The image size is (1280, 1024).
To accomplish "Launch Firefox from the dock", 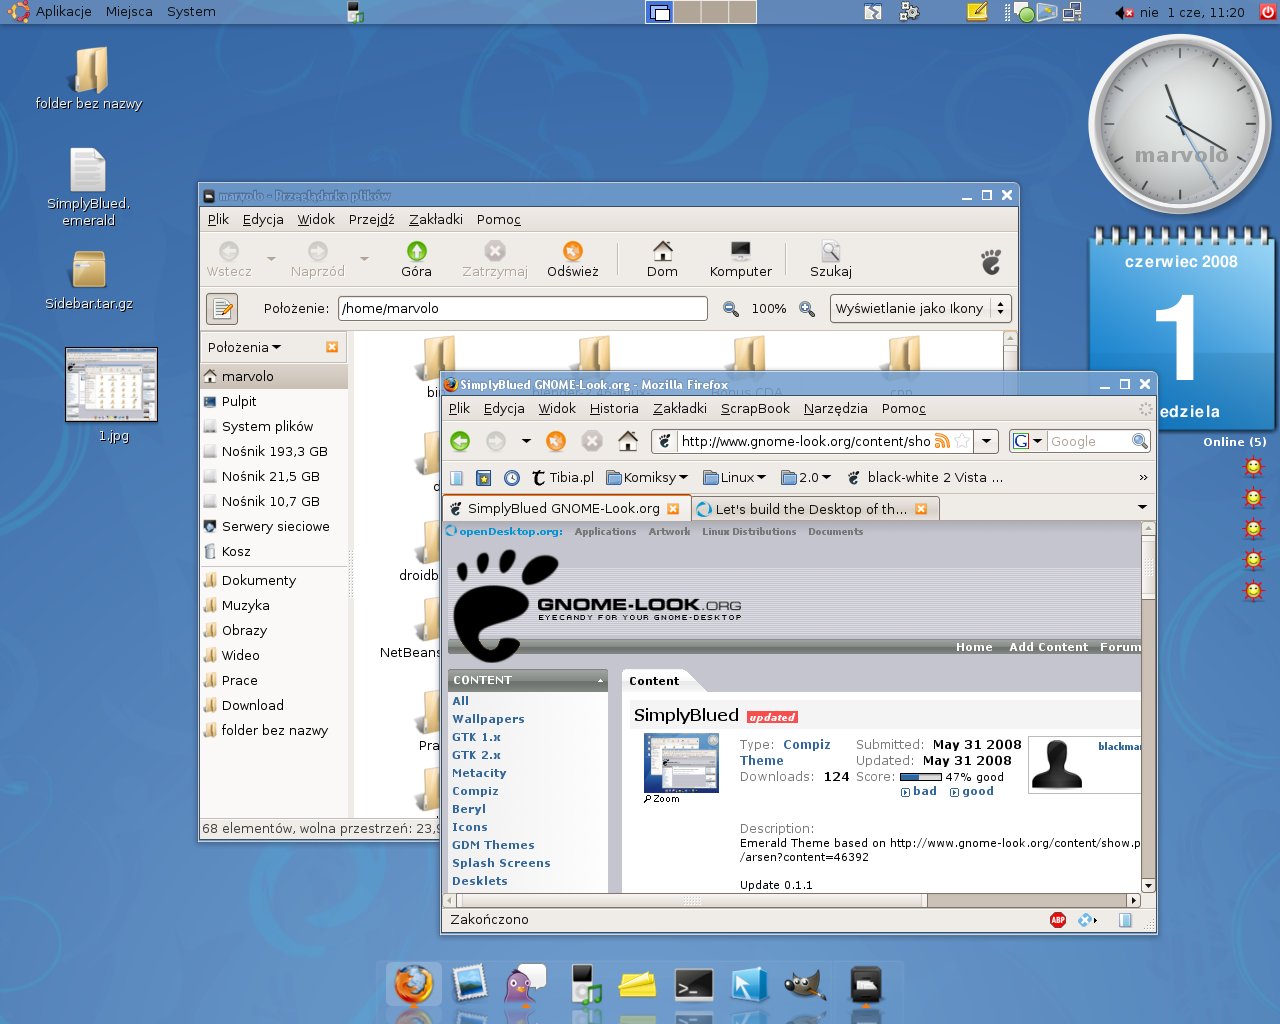I will (x=413, y=984).
